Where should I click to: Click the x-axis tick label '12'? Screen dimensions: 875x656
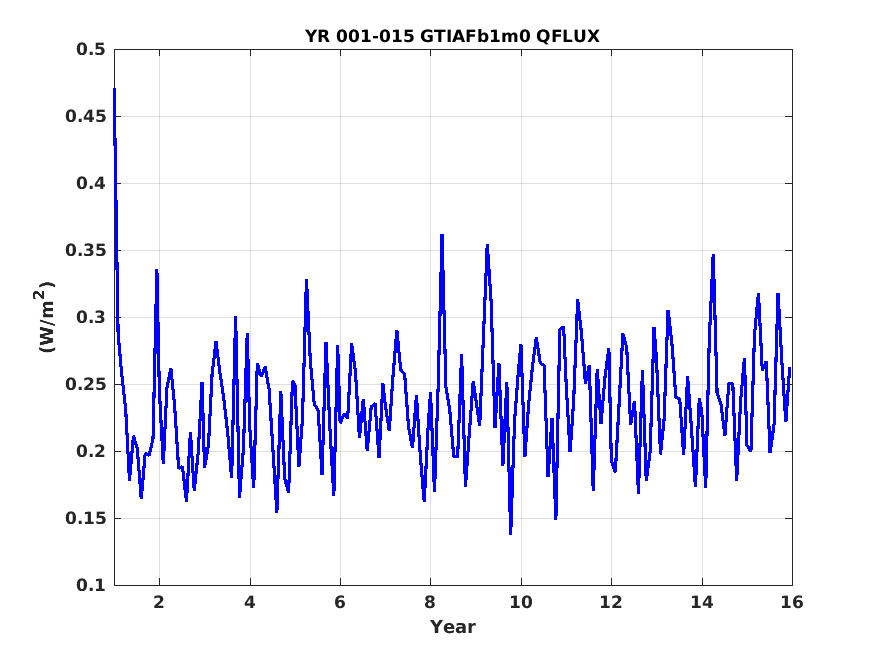[x=611, y=602]
